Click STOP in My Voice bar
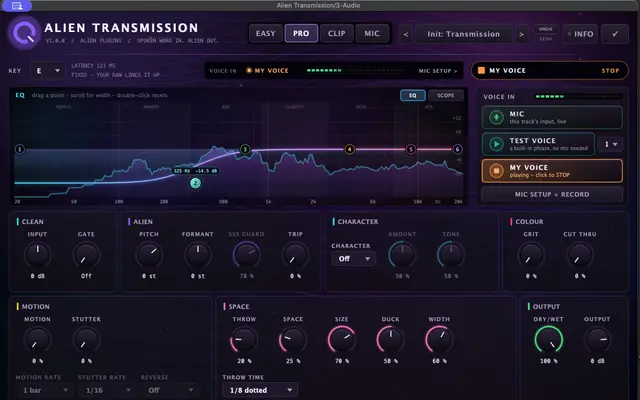This screenshot has height=400, width=640. coord(610,71)
